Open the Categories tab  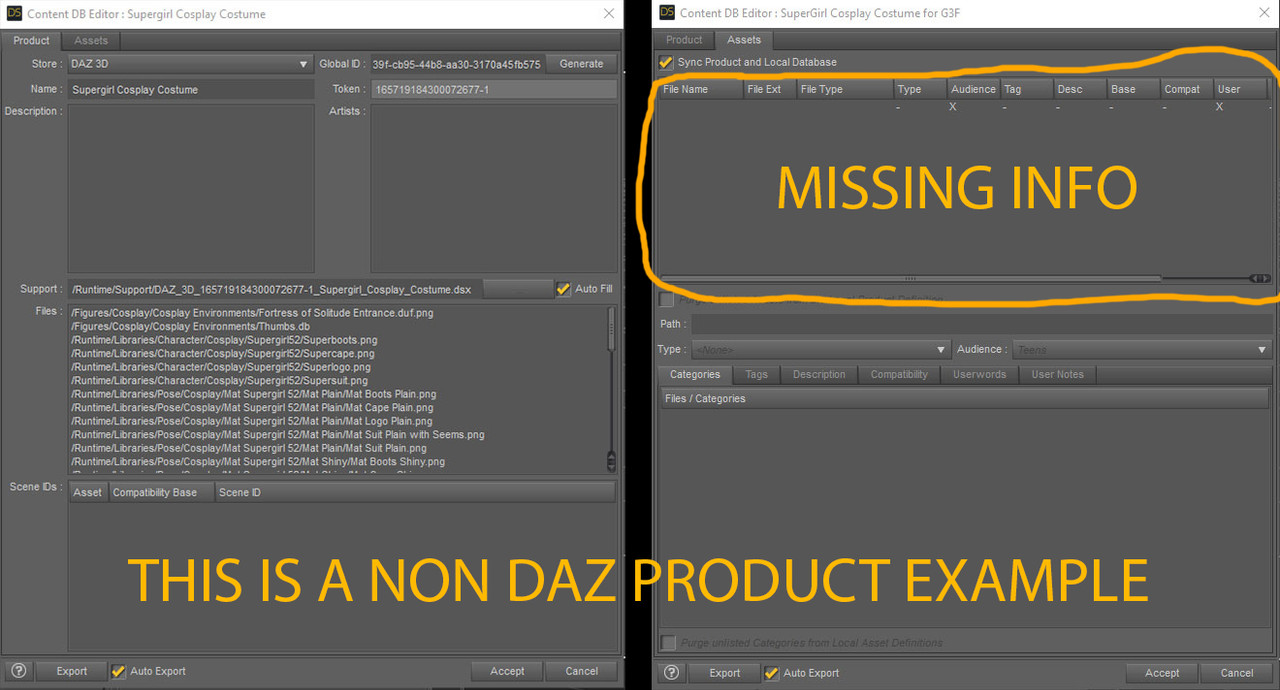695,375
